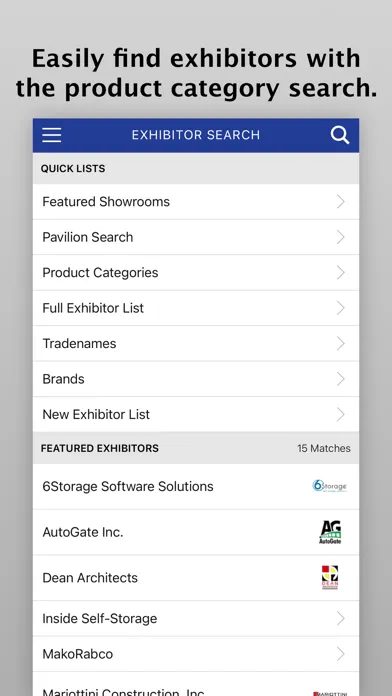Viewport: 392px width, 696px height.
Task: Tap the 6Storage logo icon
Action: pos(329,486)
